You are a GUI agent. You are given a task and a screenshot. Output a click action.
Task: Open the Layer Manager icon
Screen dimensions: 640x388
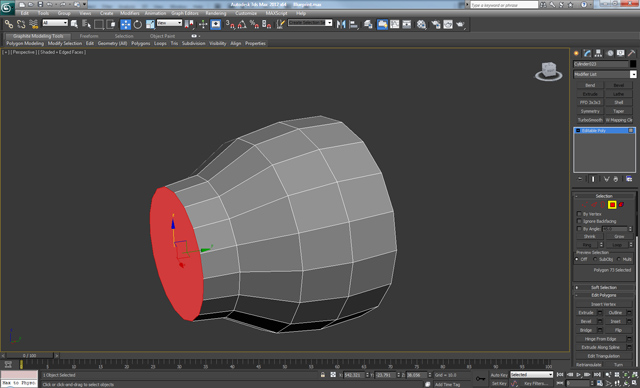(x=368, y=24)
